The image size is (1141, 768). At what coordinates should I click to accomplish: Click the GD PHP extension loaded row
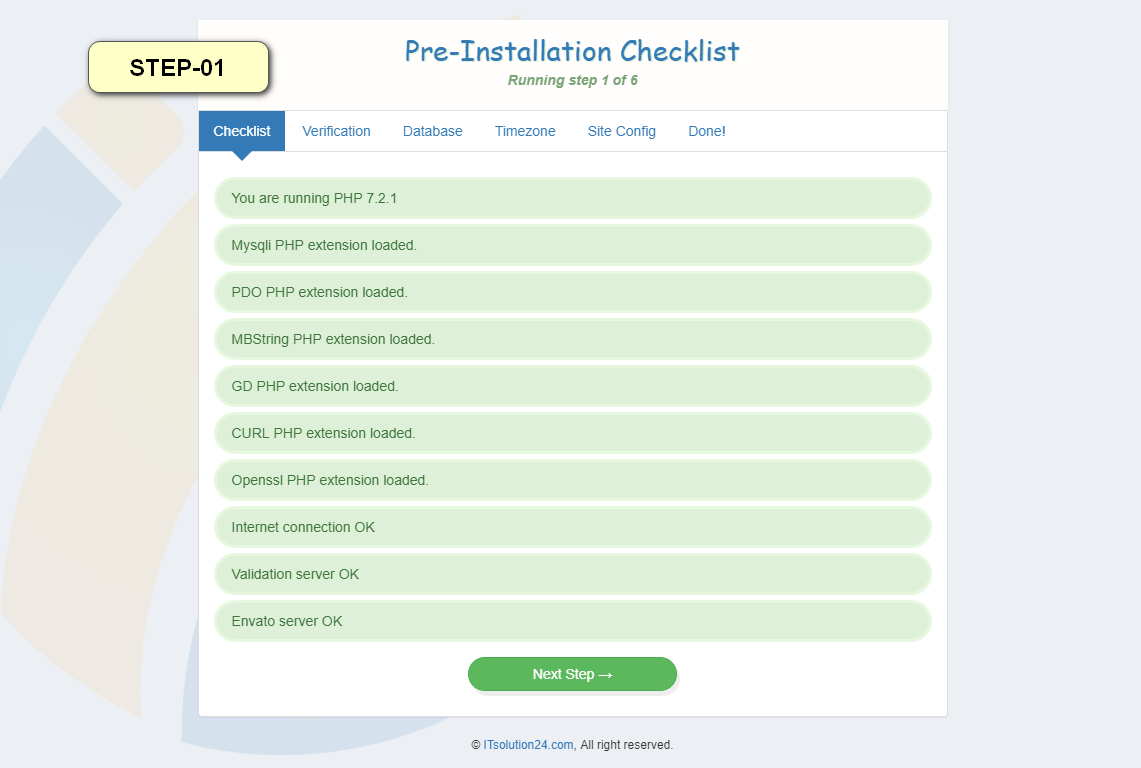click(x=573, y=386)
